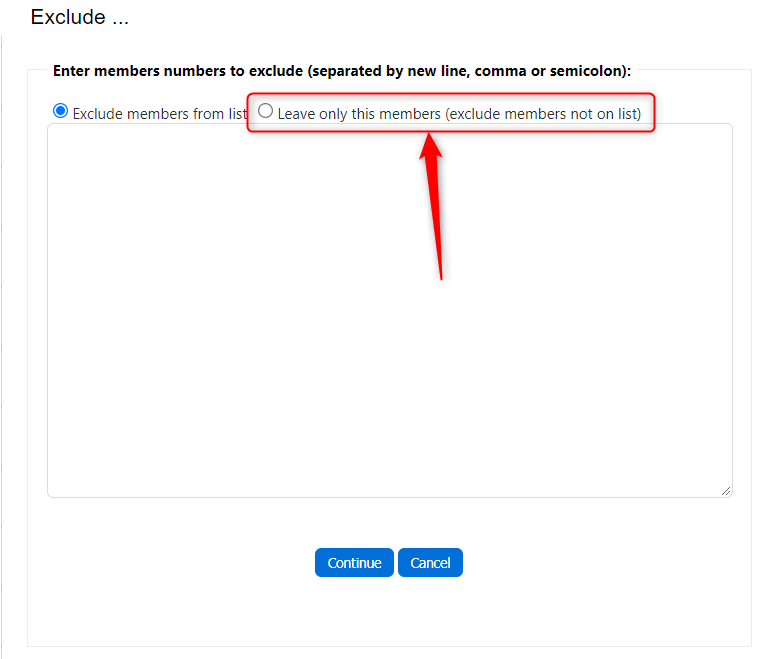Click inside the member numbers text area
The image size is (776, 659).
[x=389, y=310]
